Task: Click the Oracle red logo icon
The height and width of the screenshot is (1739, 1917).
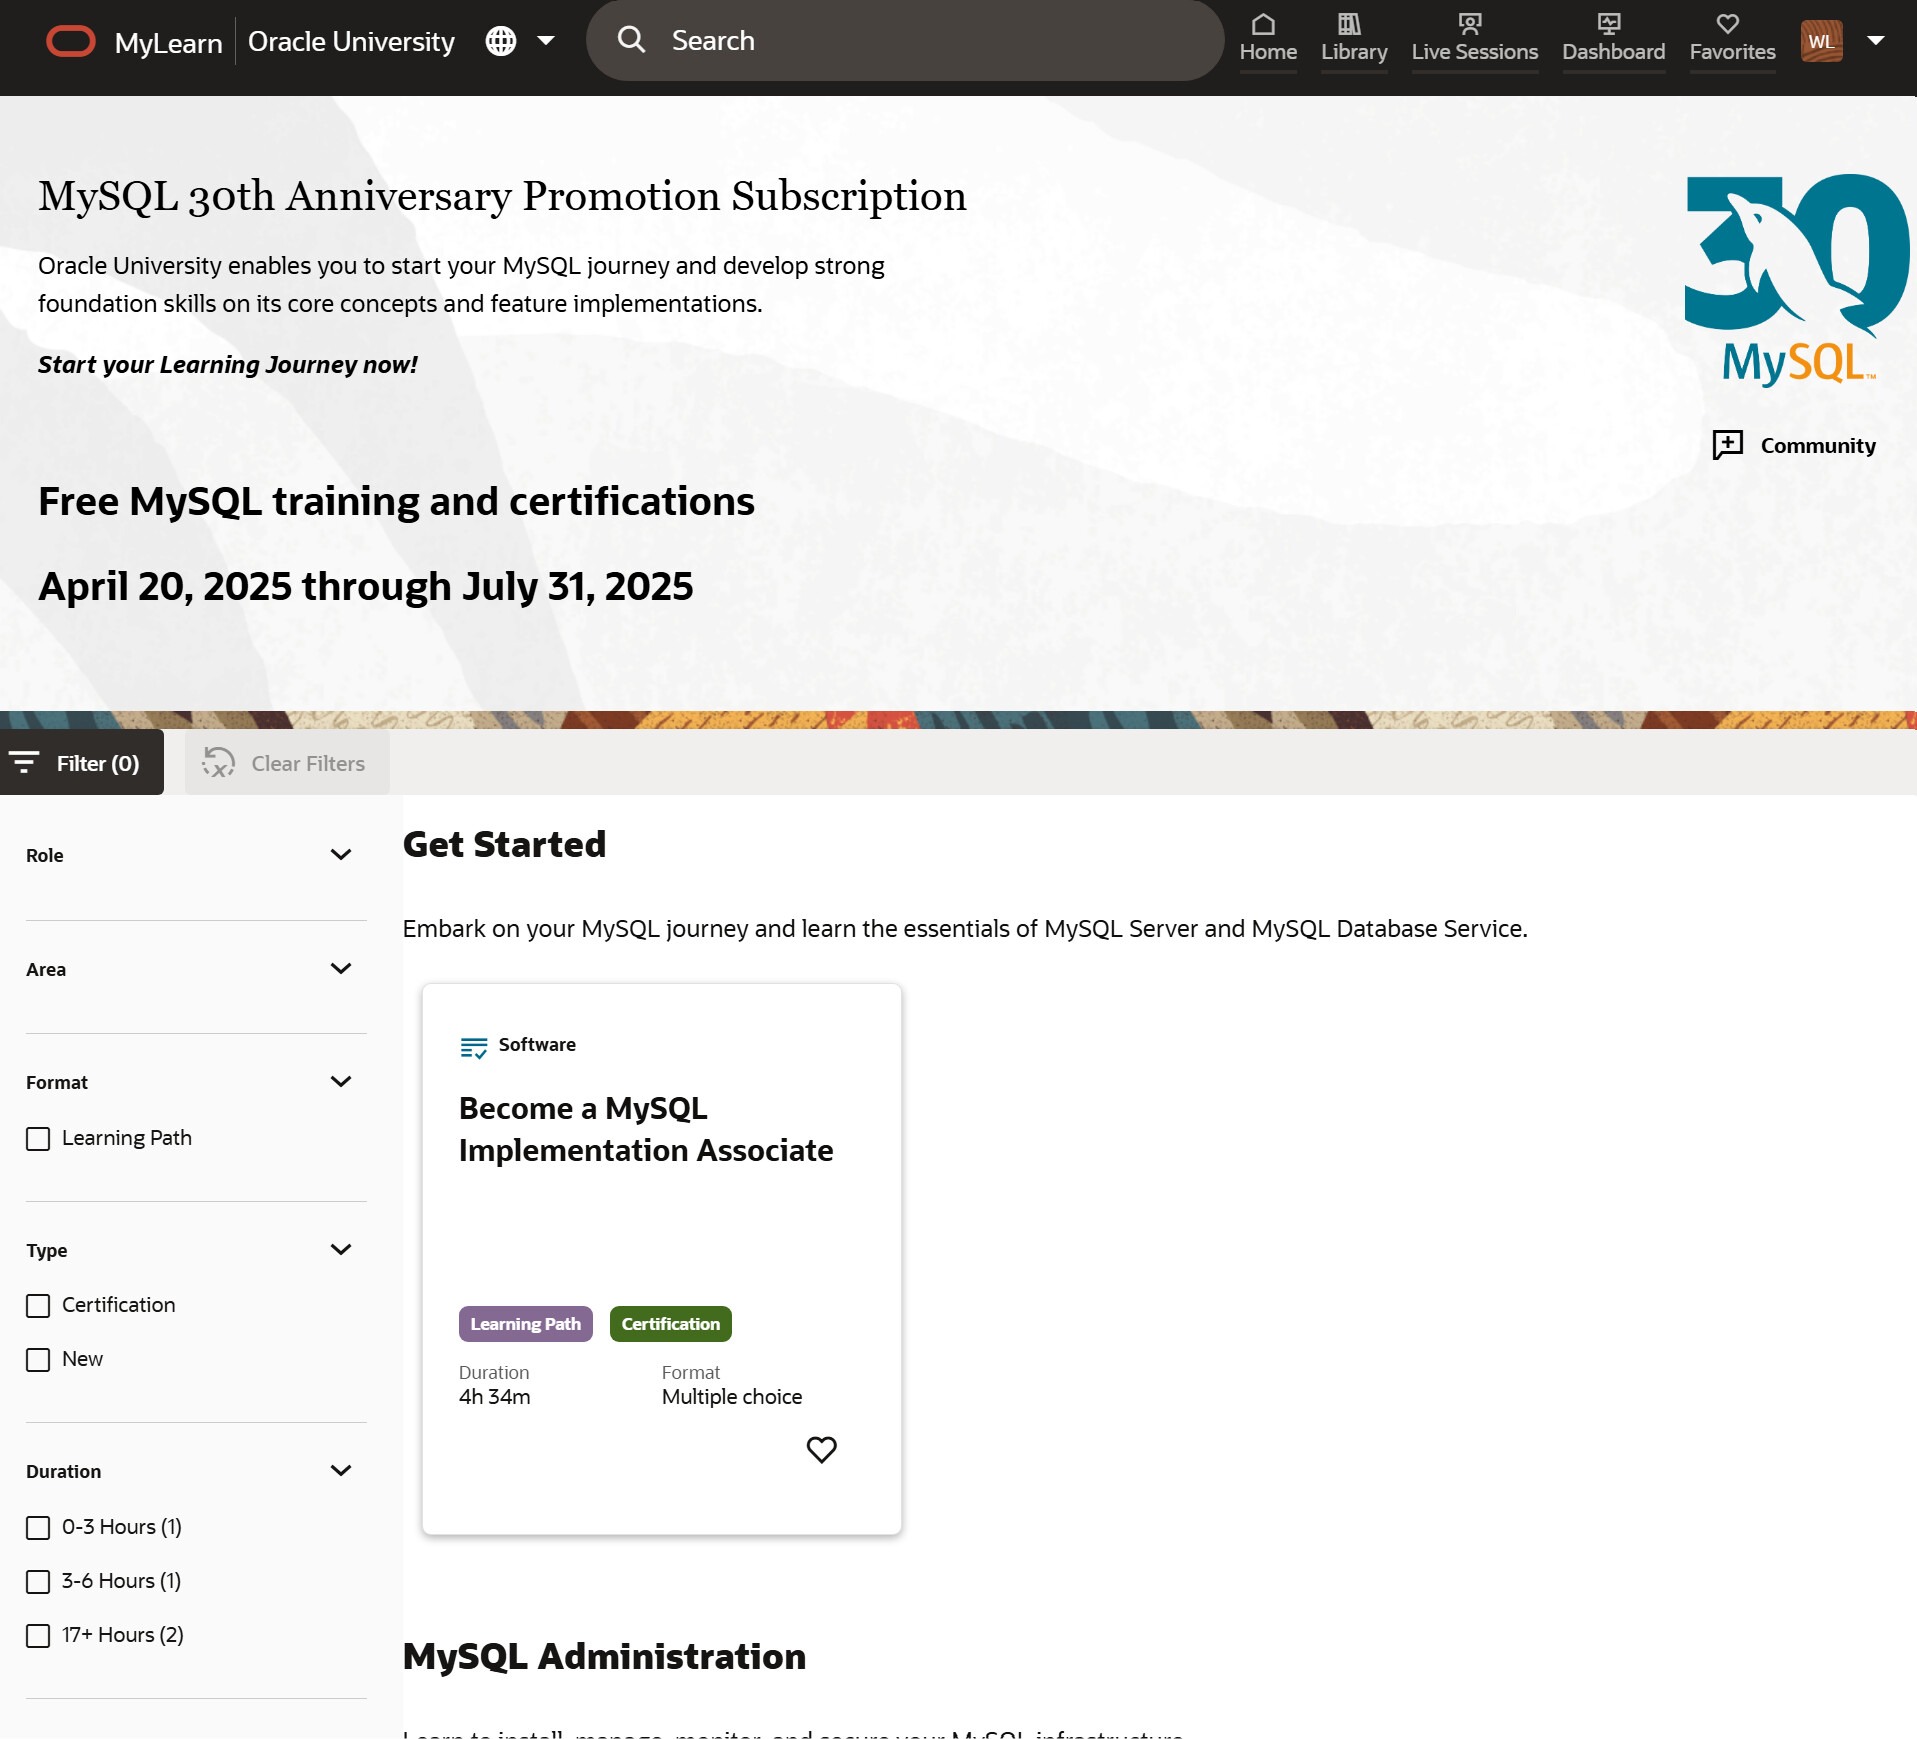Action: coord(70,42)
